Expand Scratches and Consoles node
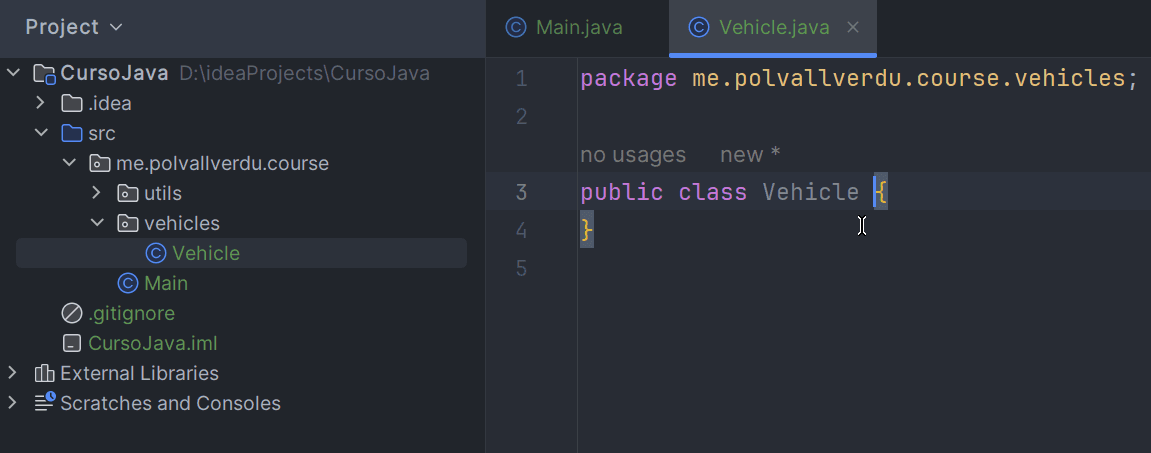Image resolution: width=1151 pixels, height=453 pixels. coord(12,403)
